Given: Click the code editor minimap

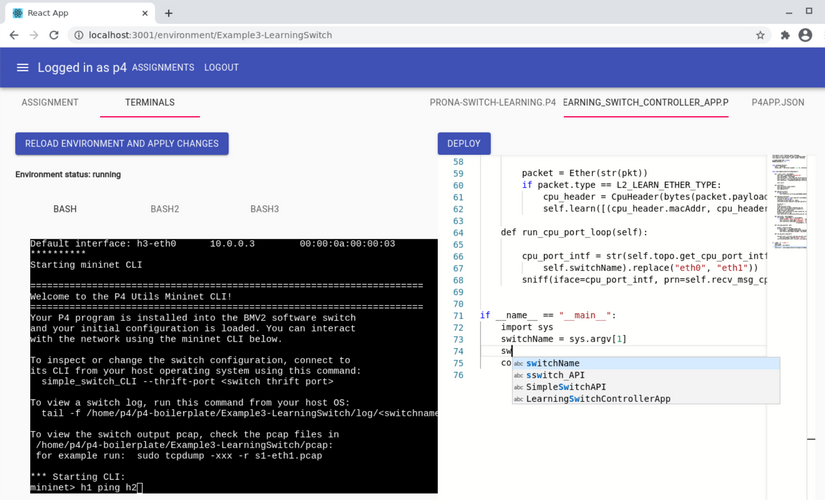Looking at the screenshot, I should 789,201.
